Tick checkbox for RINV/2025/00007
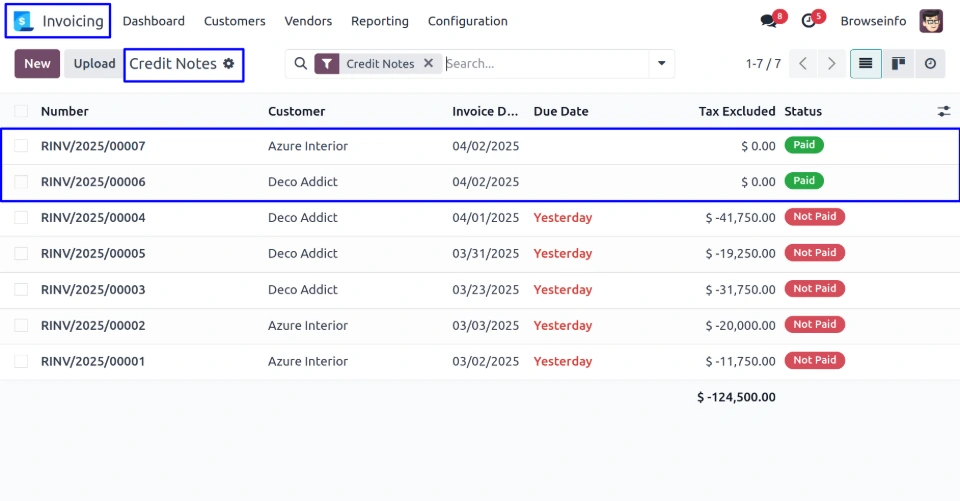 point(21,146)
